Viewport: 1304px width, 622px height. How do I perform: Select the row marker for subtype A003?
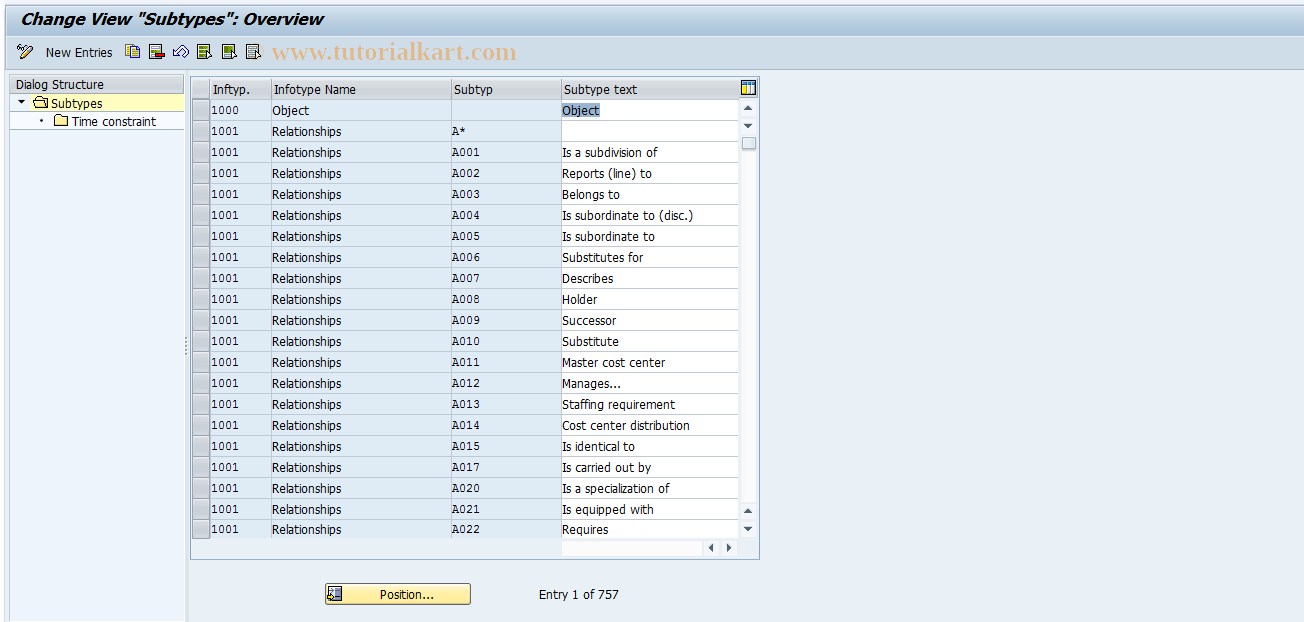[201, 194]
